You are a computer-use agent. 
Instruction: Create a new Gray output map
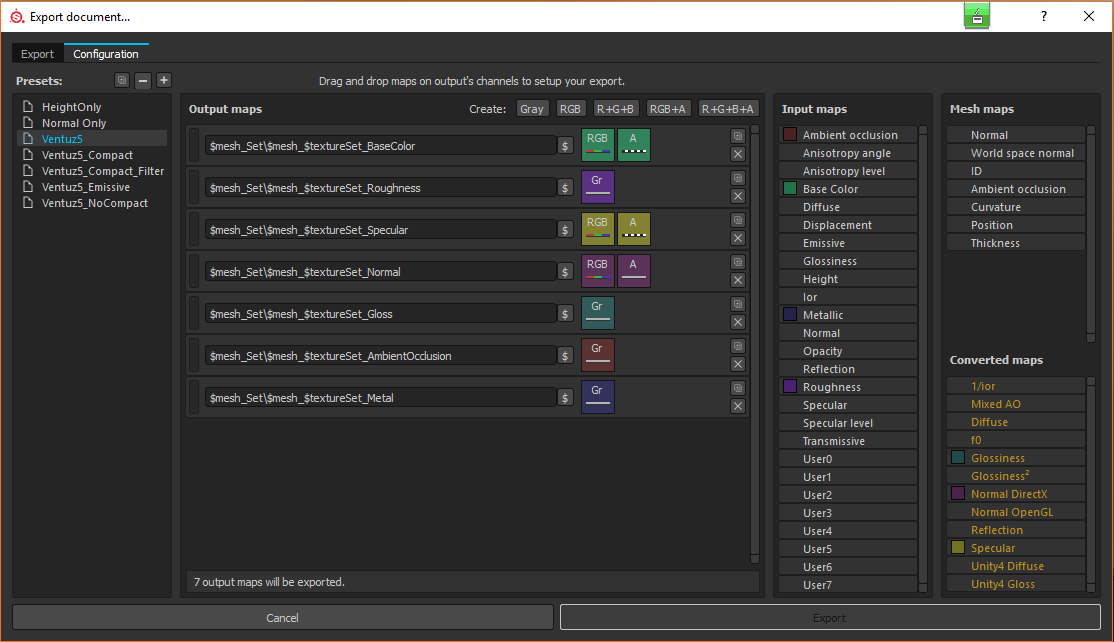pyautogui.click(x=532, y=109)
